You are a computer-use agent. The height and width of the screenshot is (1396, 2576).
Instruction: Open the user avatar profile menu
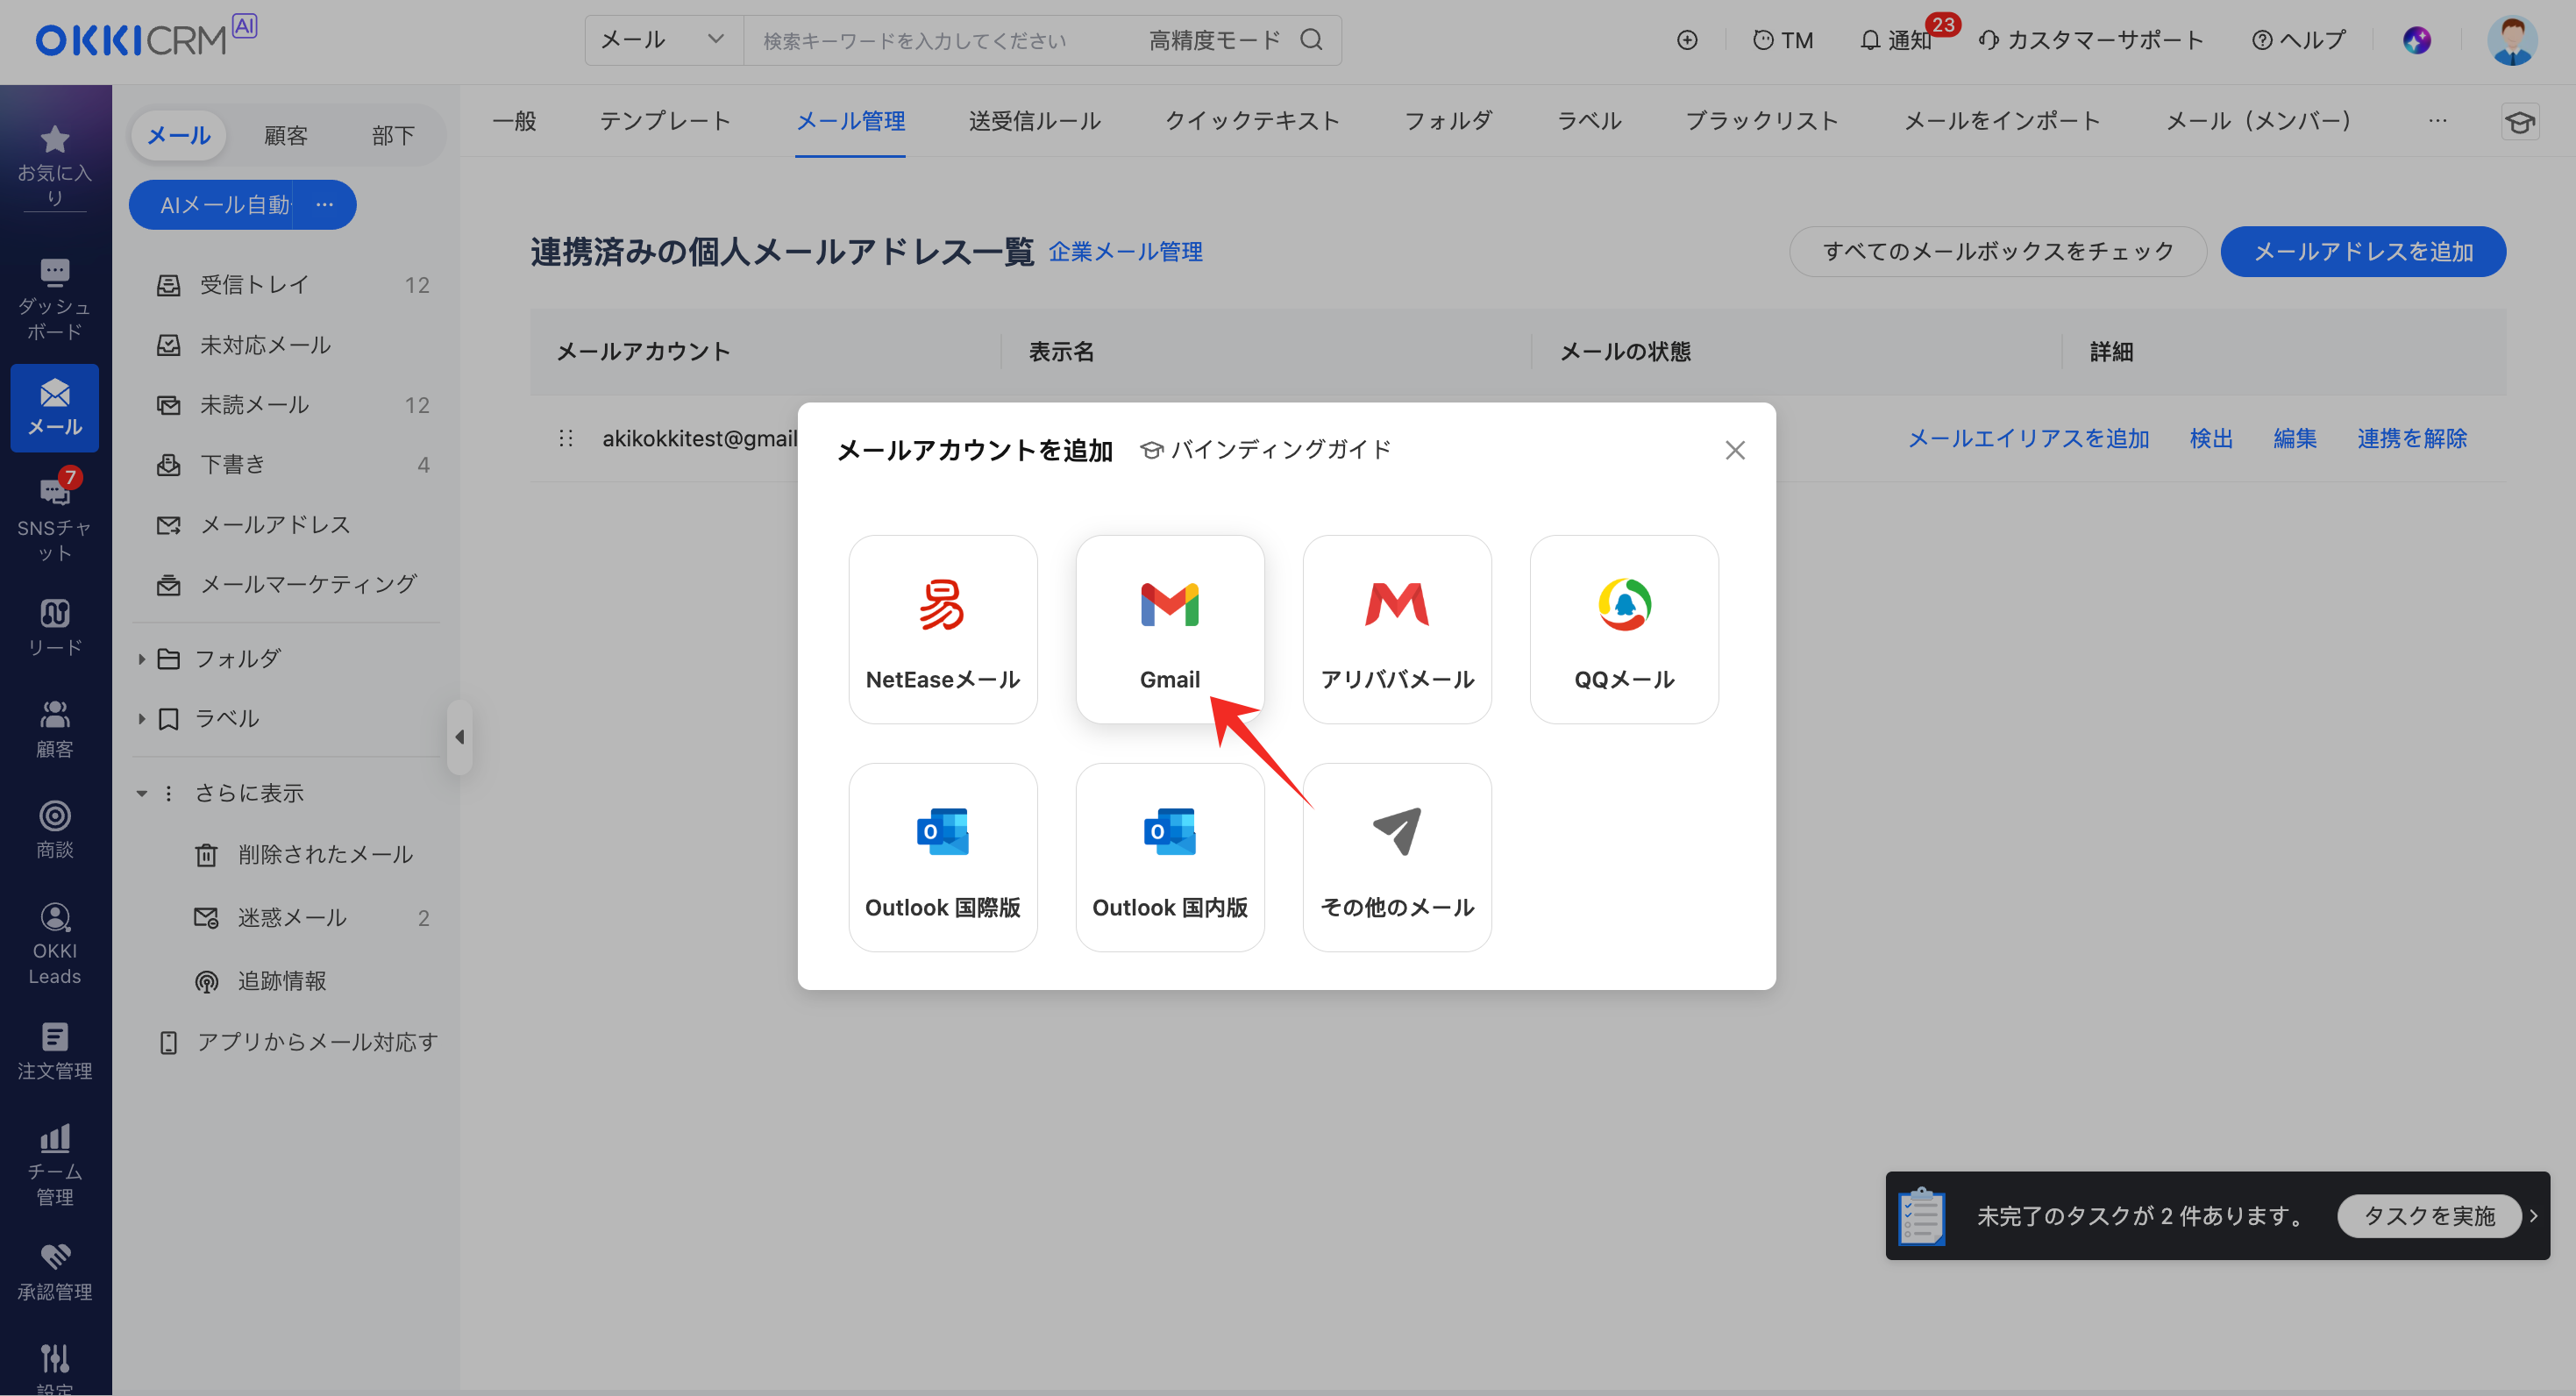(2511, 40)
